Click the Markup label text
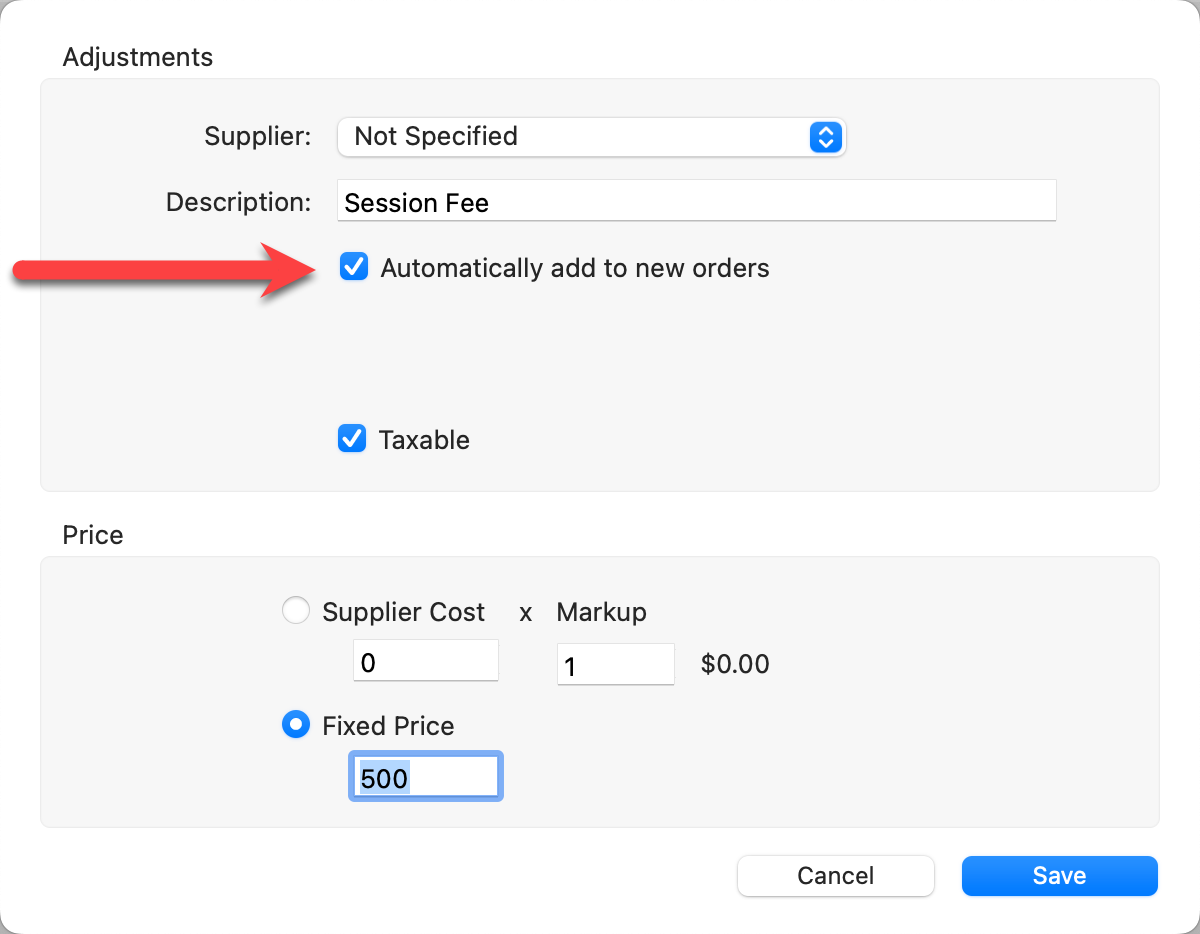The image size is (1200, 934). tap(601, 612)
